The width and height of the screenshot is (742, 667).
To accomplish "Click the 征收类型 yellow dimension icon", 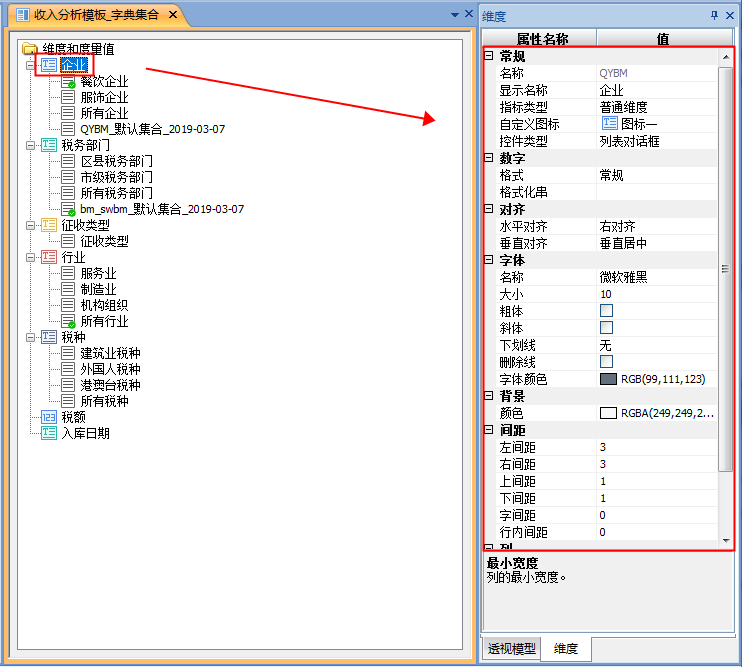I will (49, 225).
